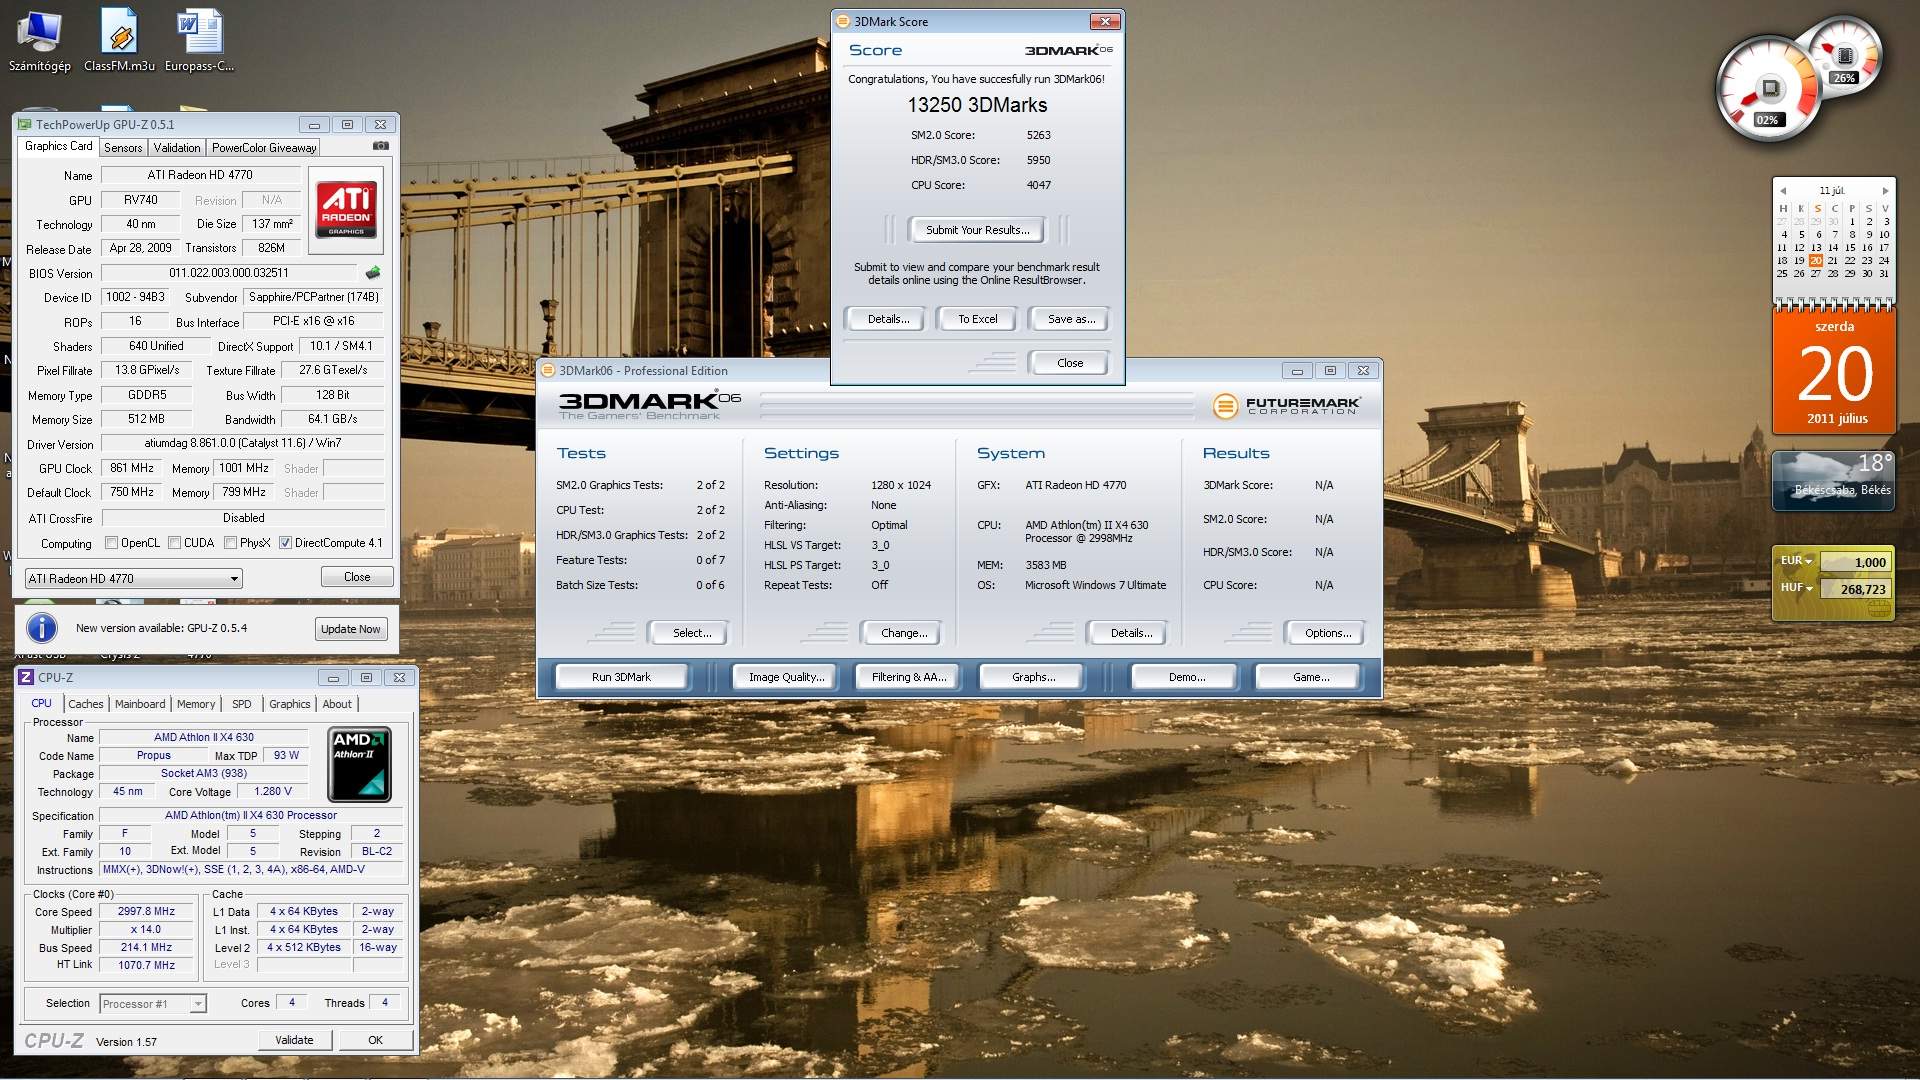1920x1080 pixels.
Task: Launch the Game... button
Action: [1311, 677]
